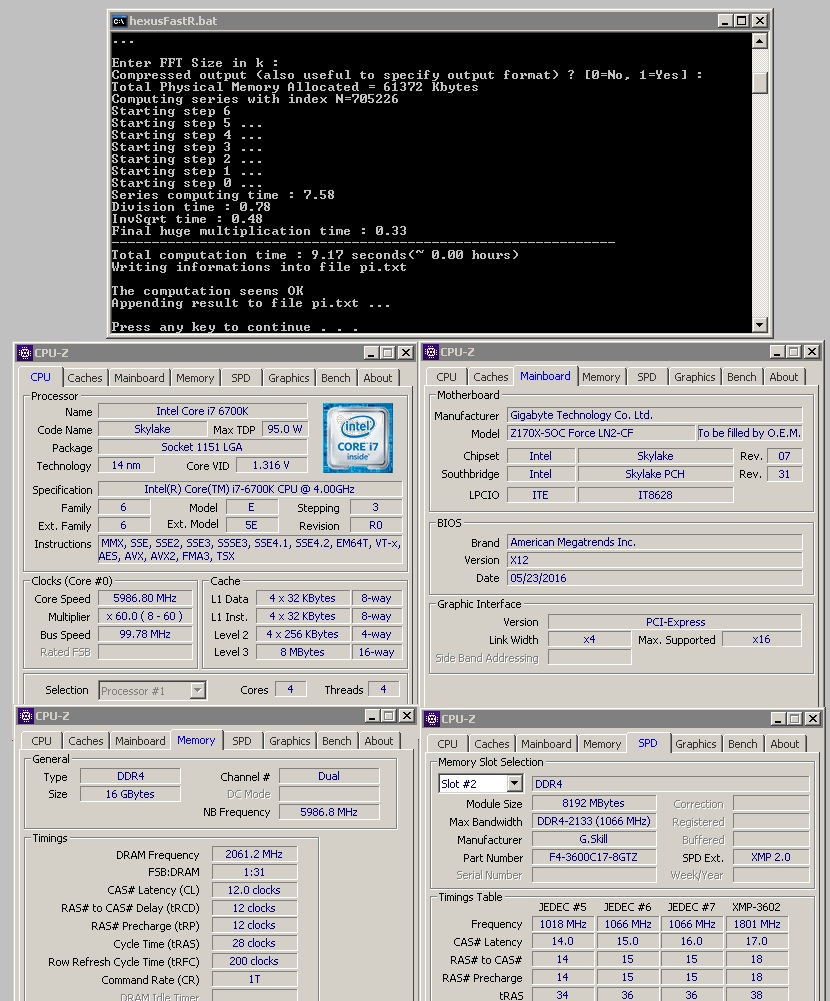Switch to Memory tab in the Mainboard window
Image resolution: width=830 pixels, height=1001 pixels.
tap(601, 377)
